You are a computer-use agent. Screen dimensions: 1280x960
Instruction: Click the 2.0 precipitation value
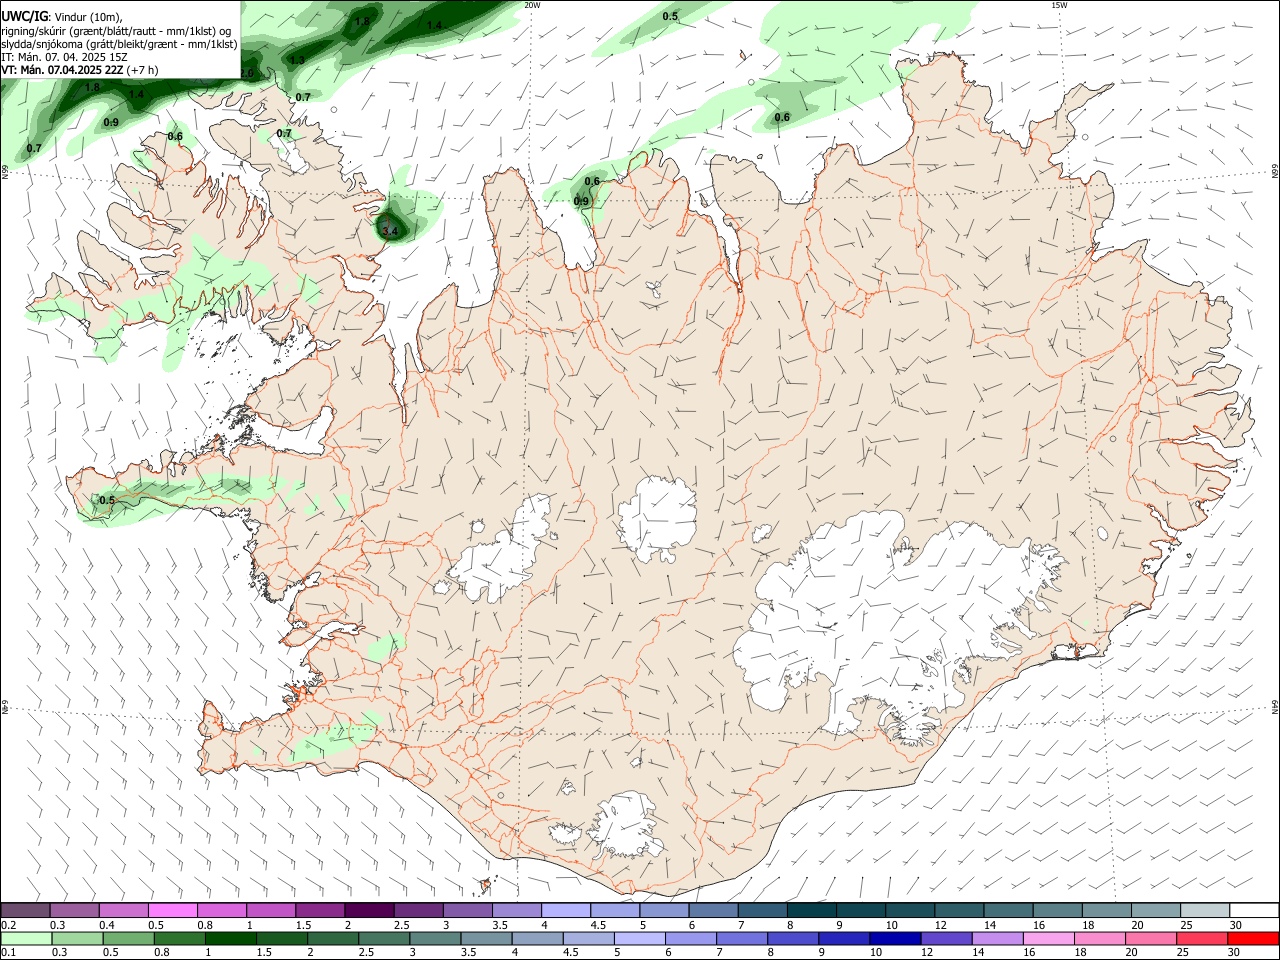click(x=246, y=74)
